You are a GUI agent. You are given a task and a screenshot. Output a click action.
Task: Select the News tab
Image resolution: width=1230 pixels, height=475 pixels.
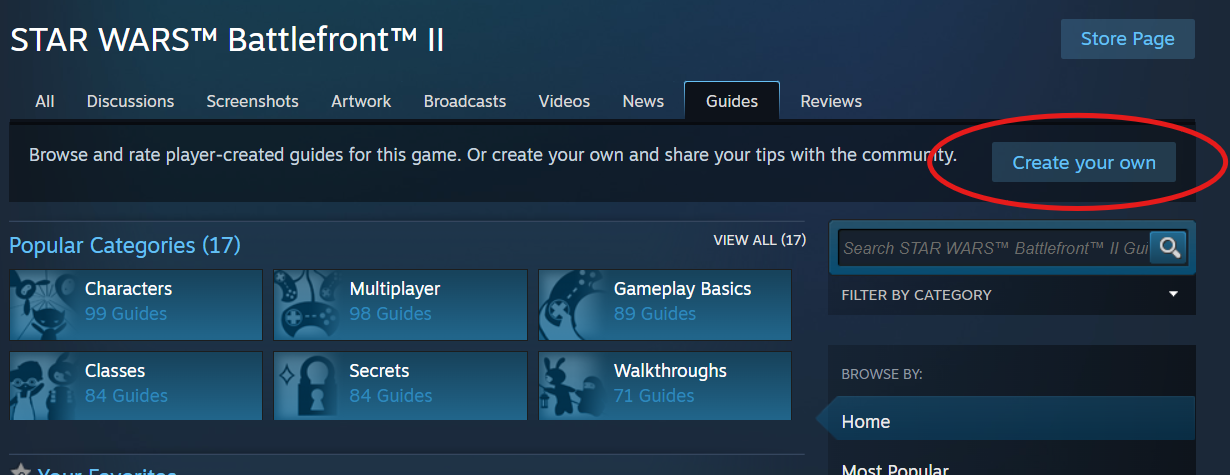tap(643, 101)
